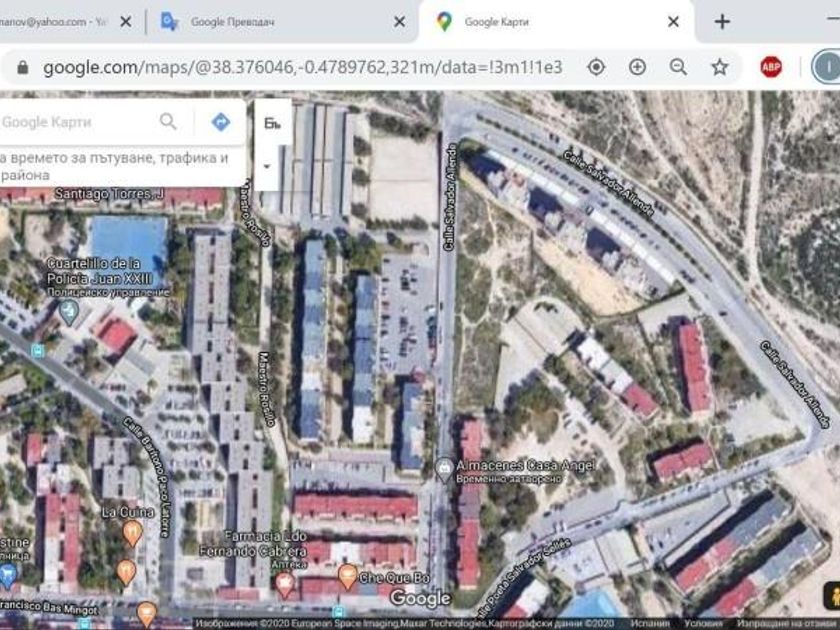Select the La Cuina restaurant pin
The image size is (840, 630).
[132, 534]
